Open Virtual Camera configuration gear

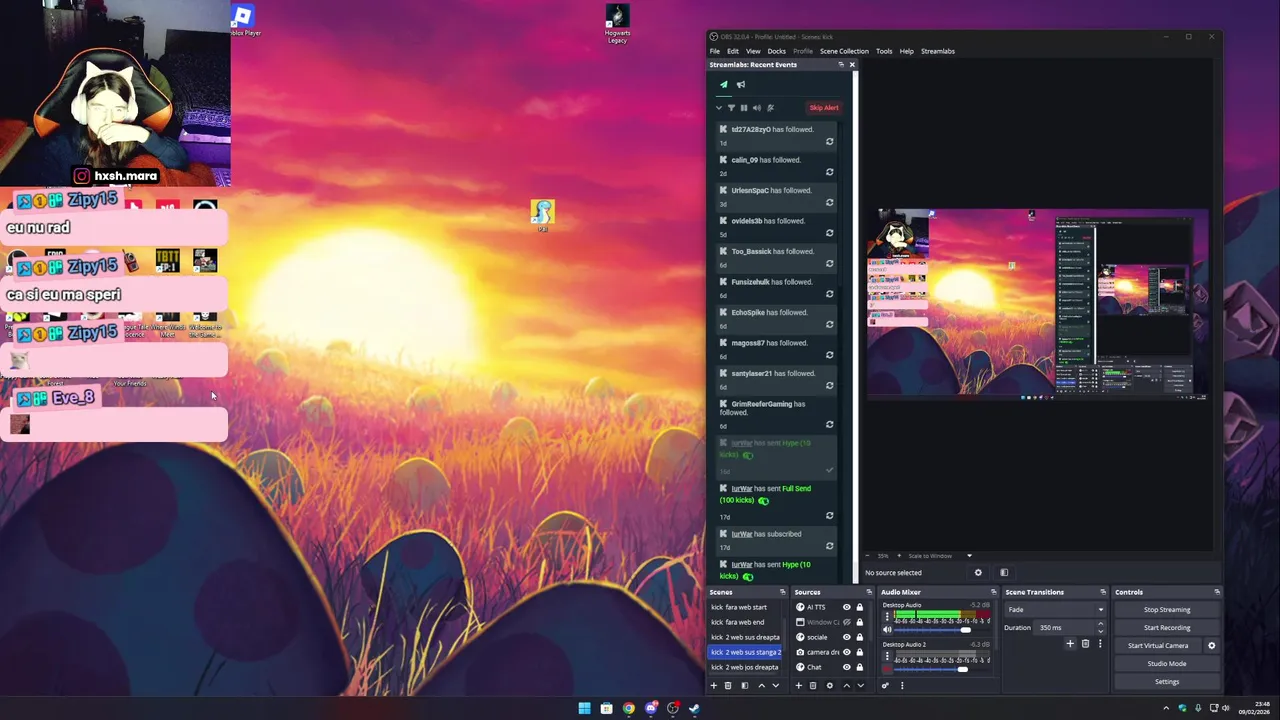[1212, 646]
